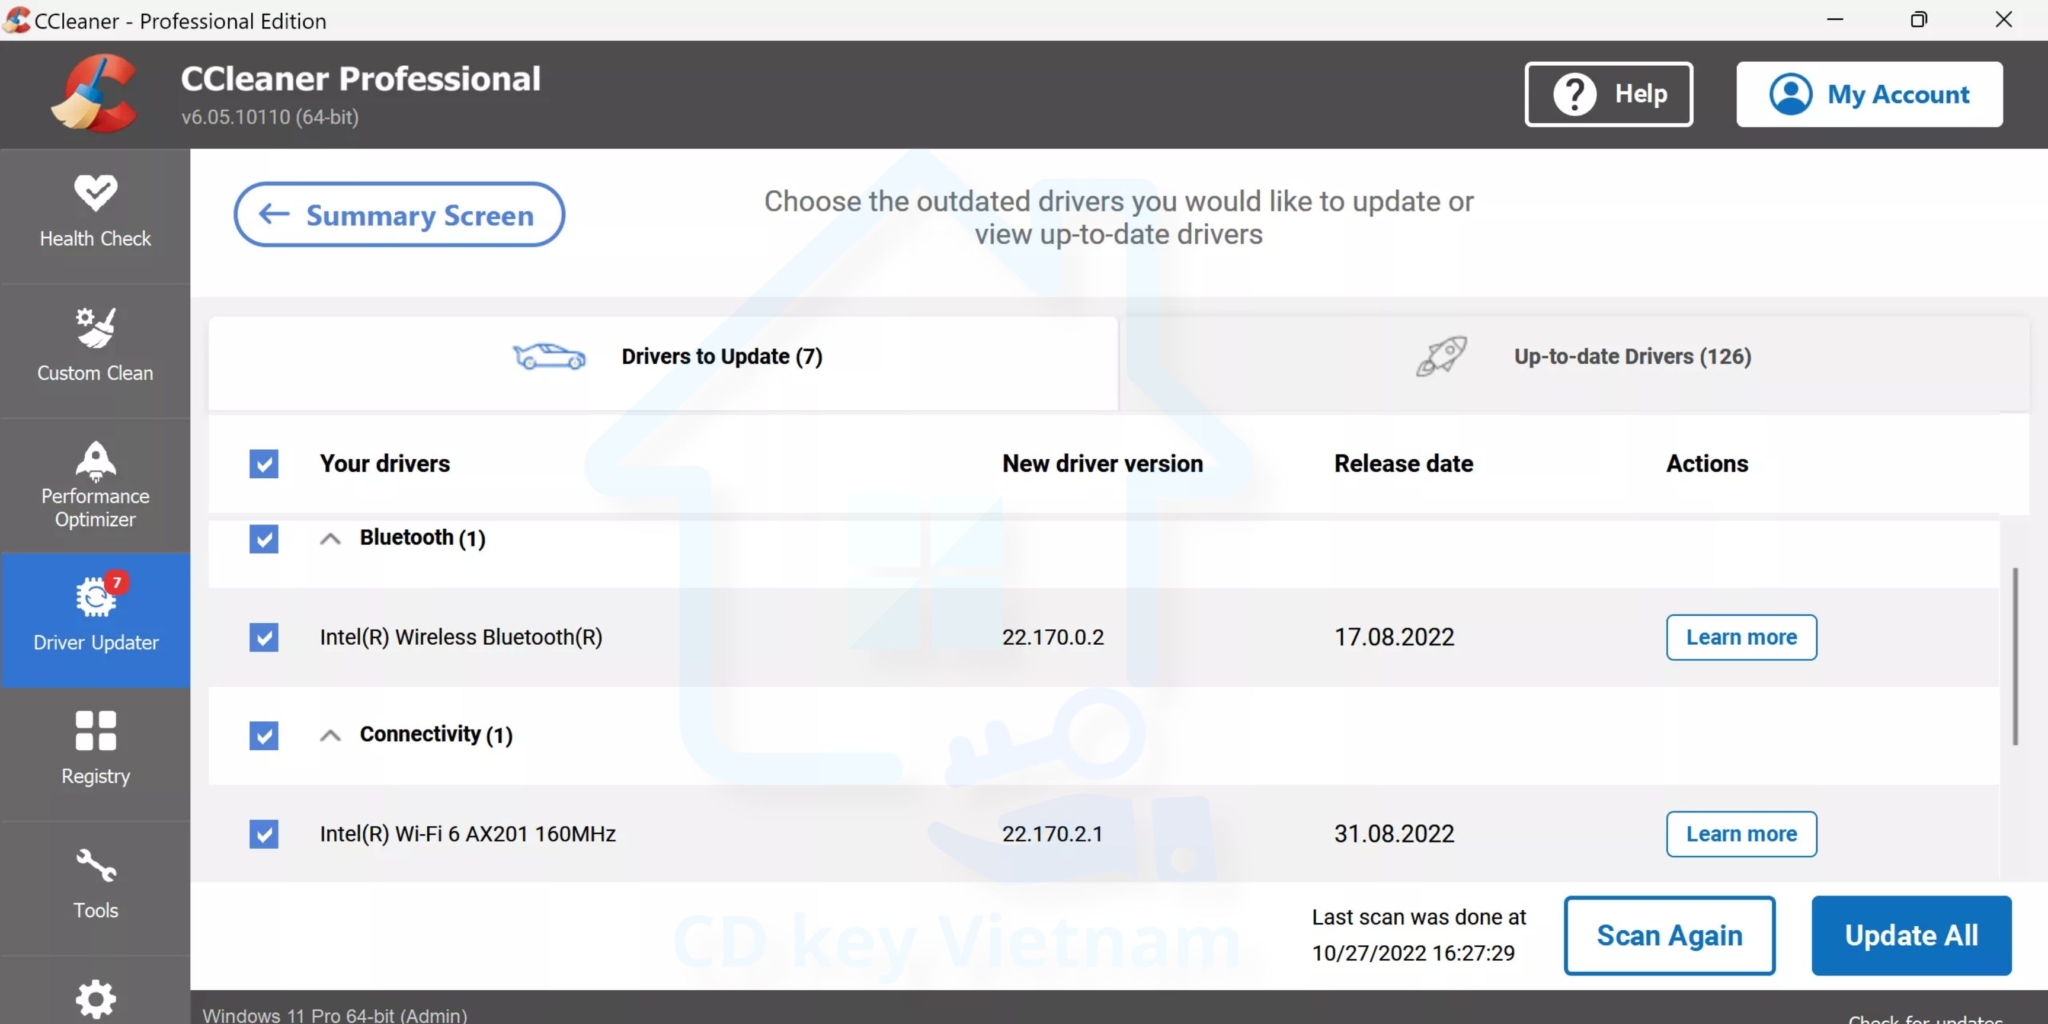Viewport: 2048px width, 1024px height.
Task: Uncheck the Bluetooth drivers group
Action: [x=262, y=538]
